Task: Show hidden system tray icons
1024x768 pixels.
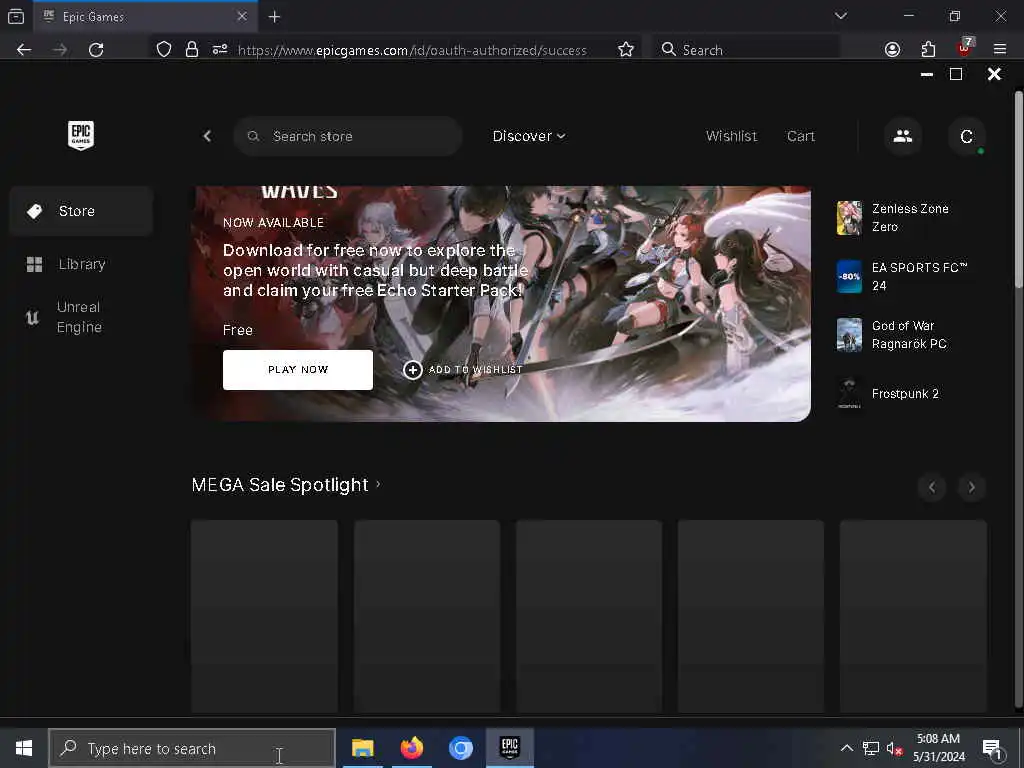Action: (x=846, y=748)
